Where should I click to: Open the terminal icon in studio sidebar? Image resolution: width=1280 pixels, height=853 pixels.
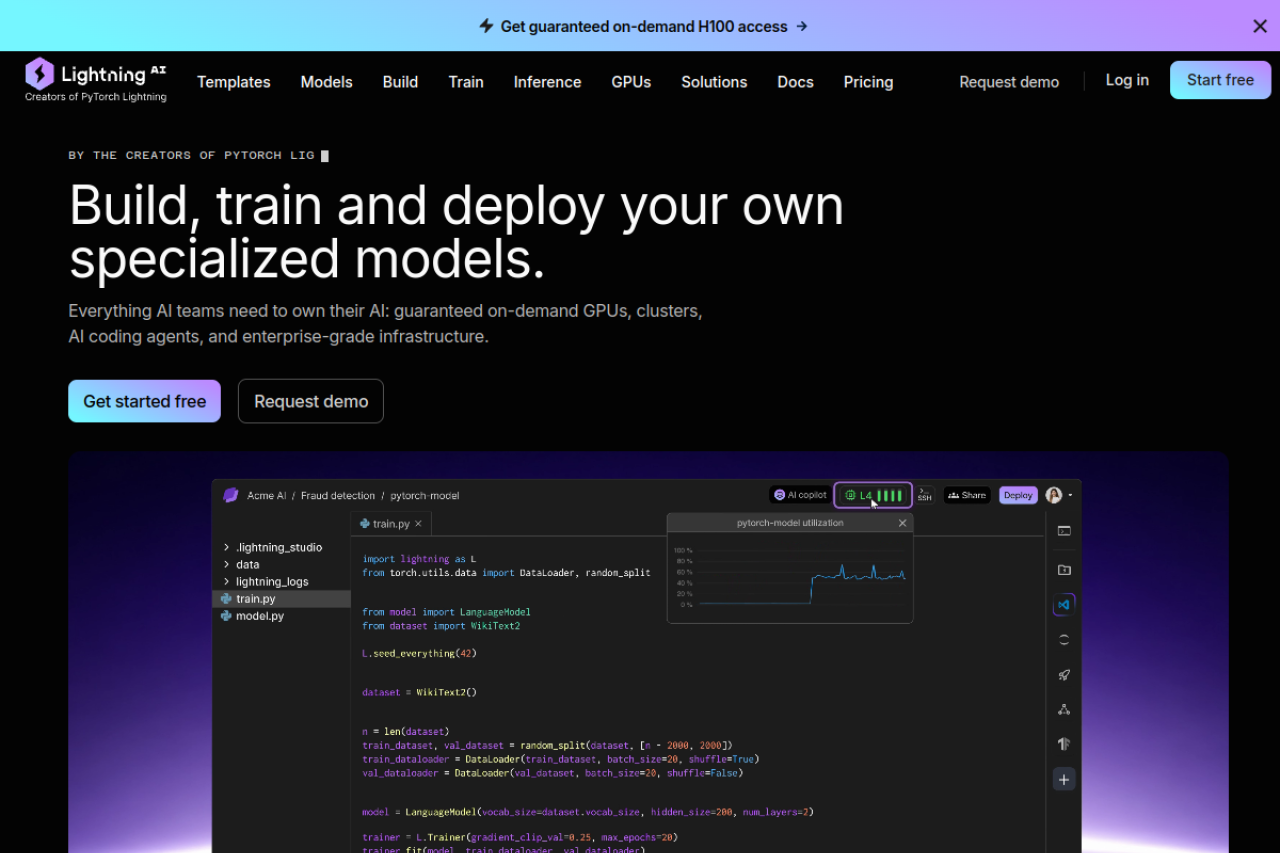click(x=1064, y=531)
